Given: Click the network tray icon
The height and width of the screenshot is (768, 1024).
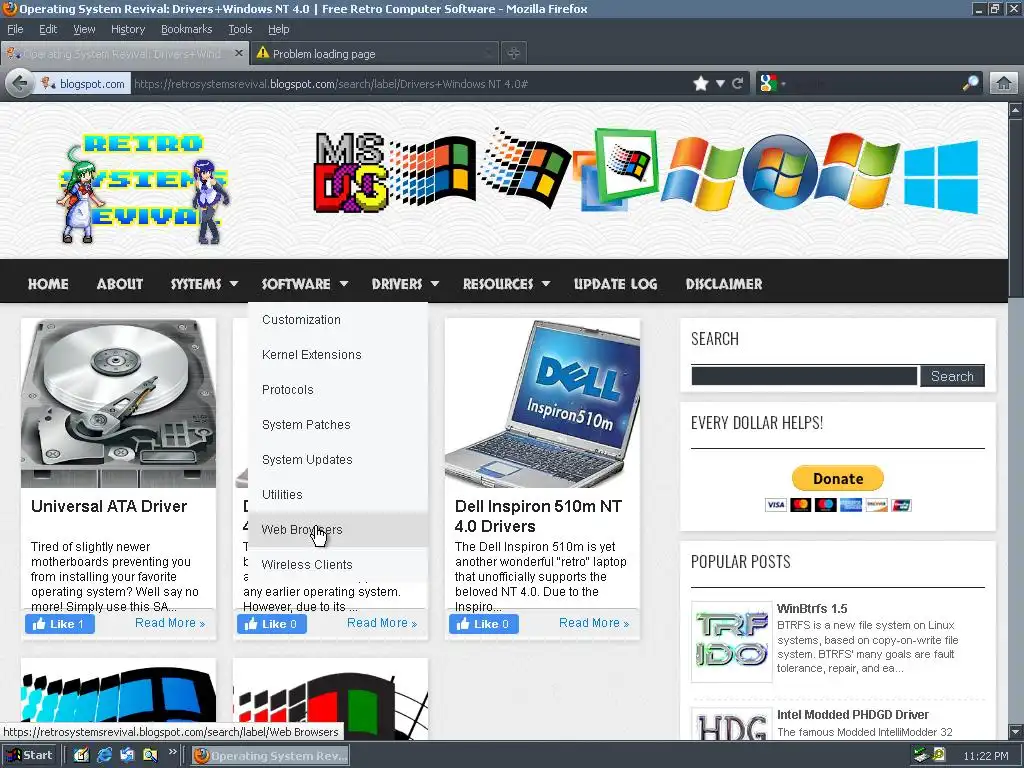Looking at the screenshot, I should coord(921,756).
